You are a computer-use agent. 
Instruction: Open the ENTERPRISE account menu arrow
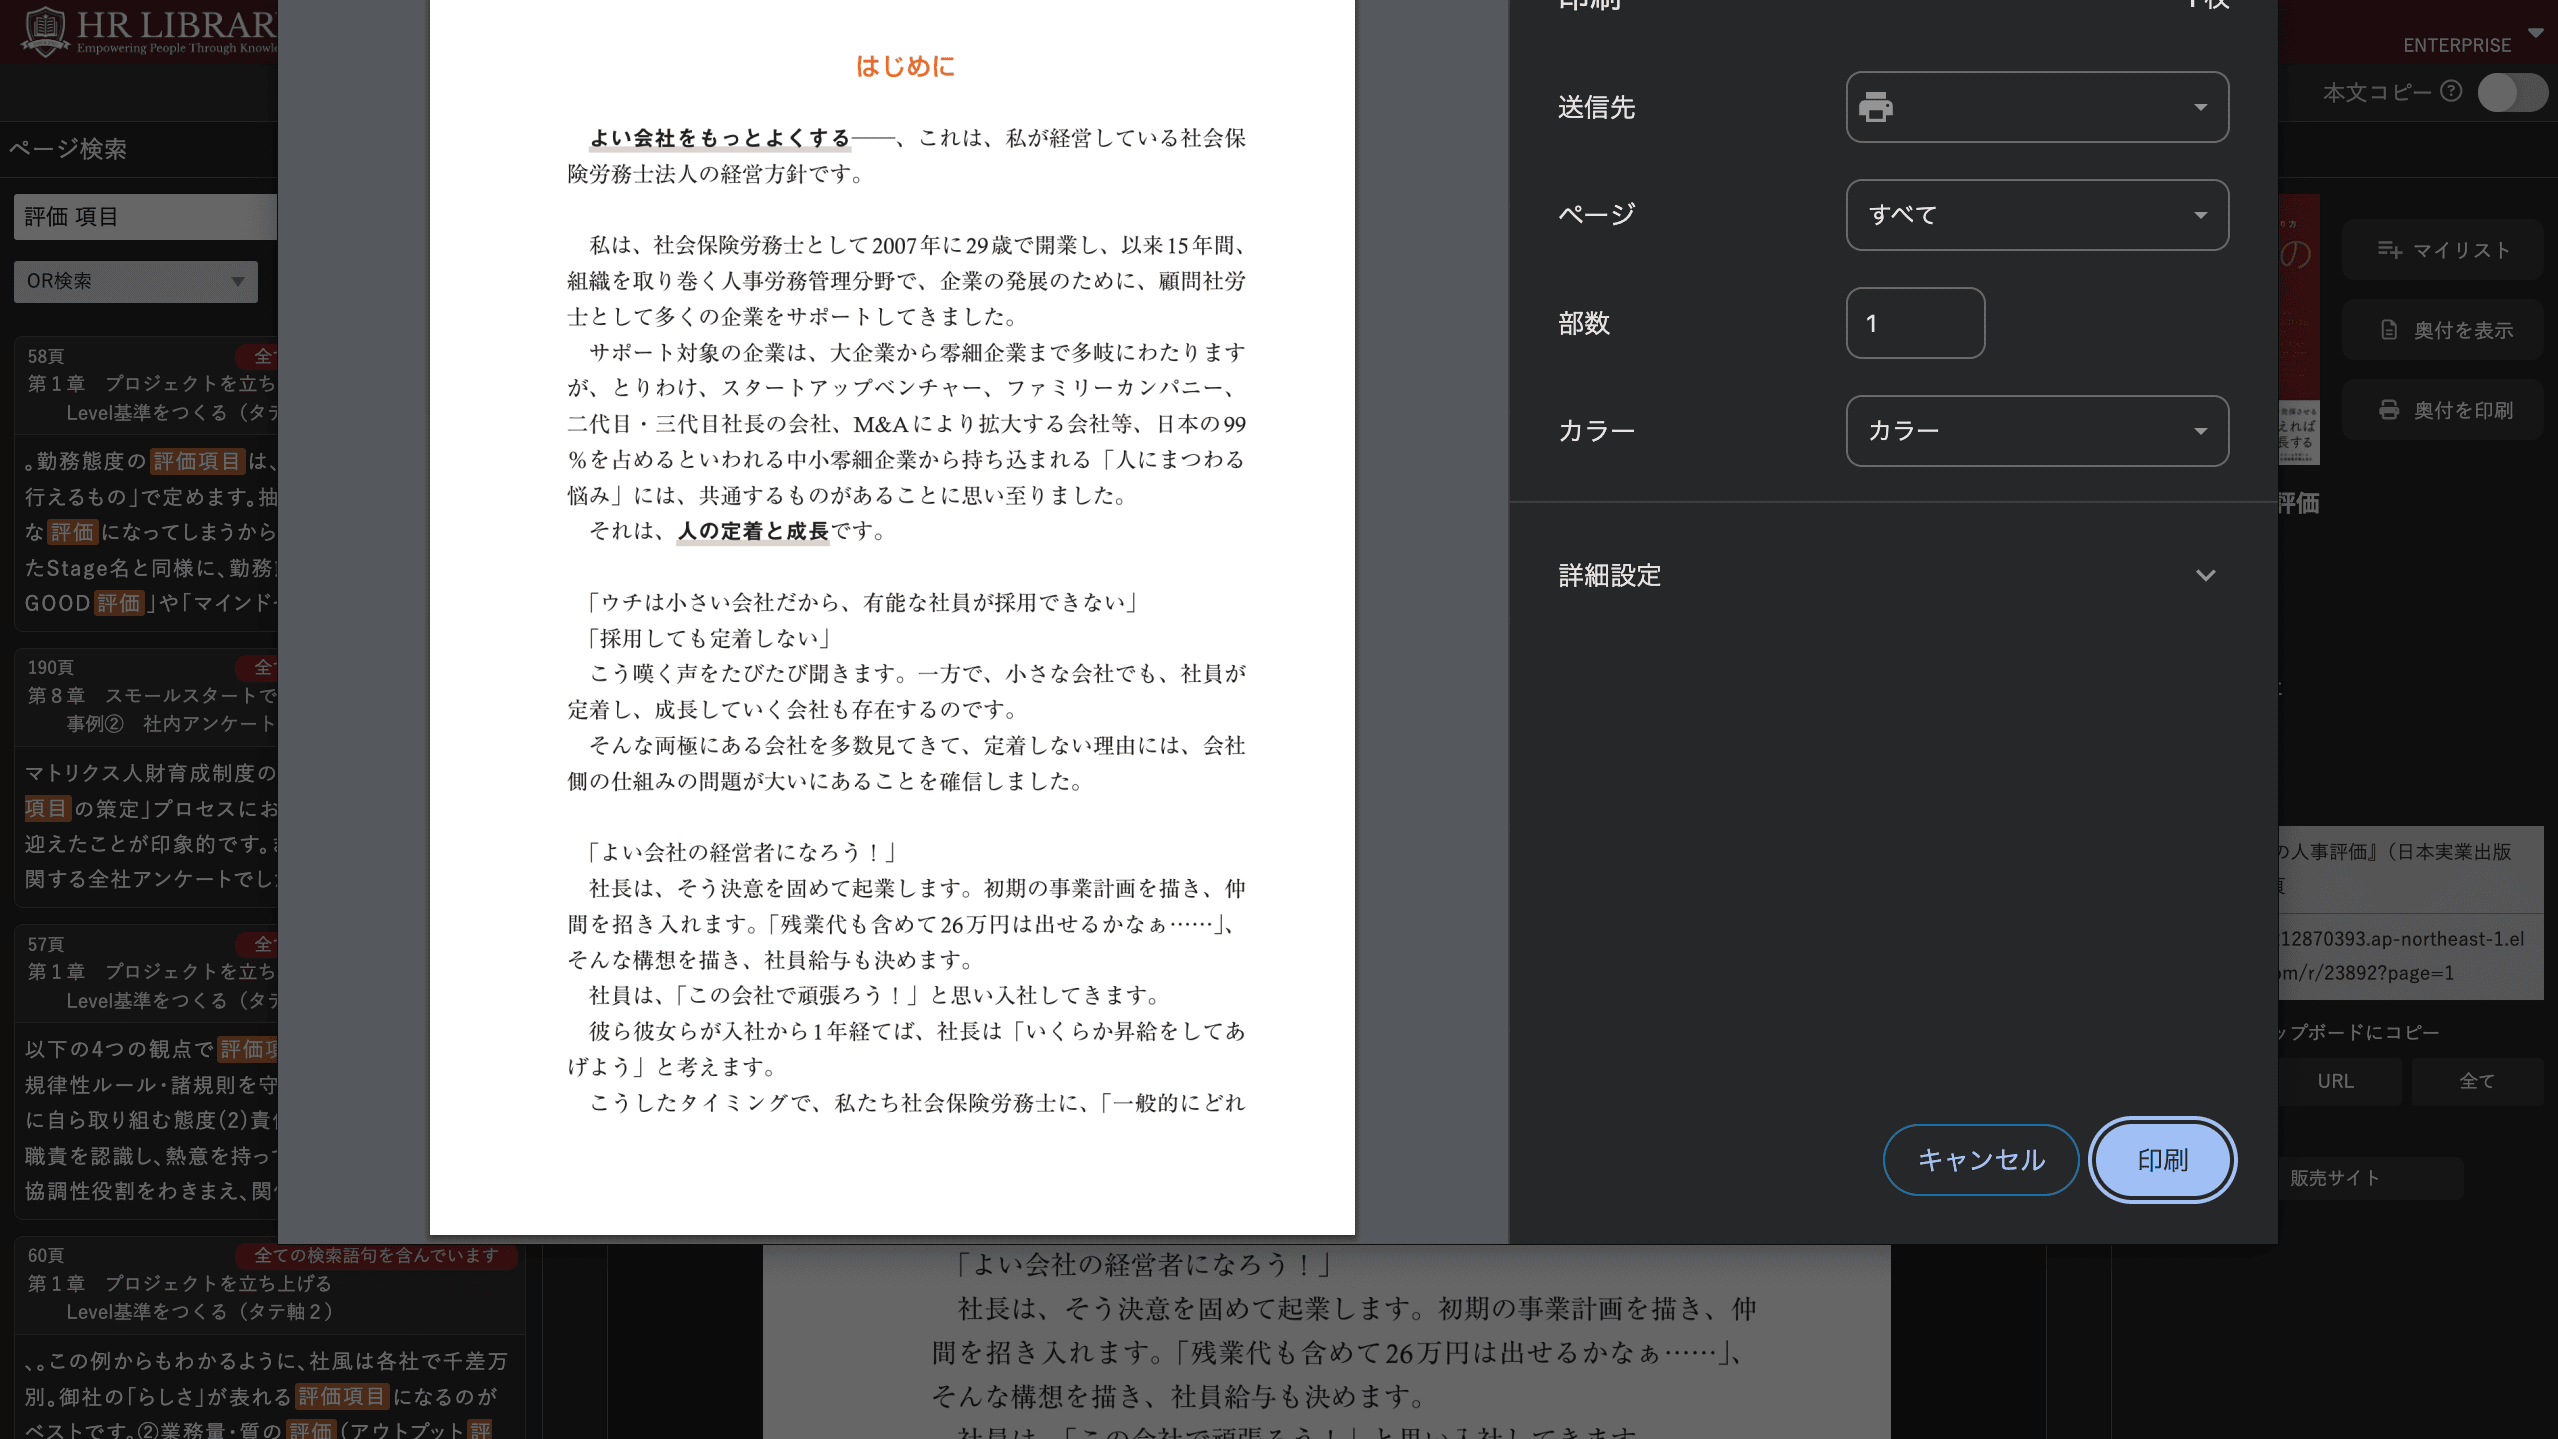coord(2535,33)
